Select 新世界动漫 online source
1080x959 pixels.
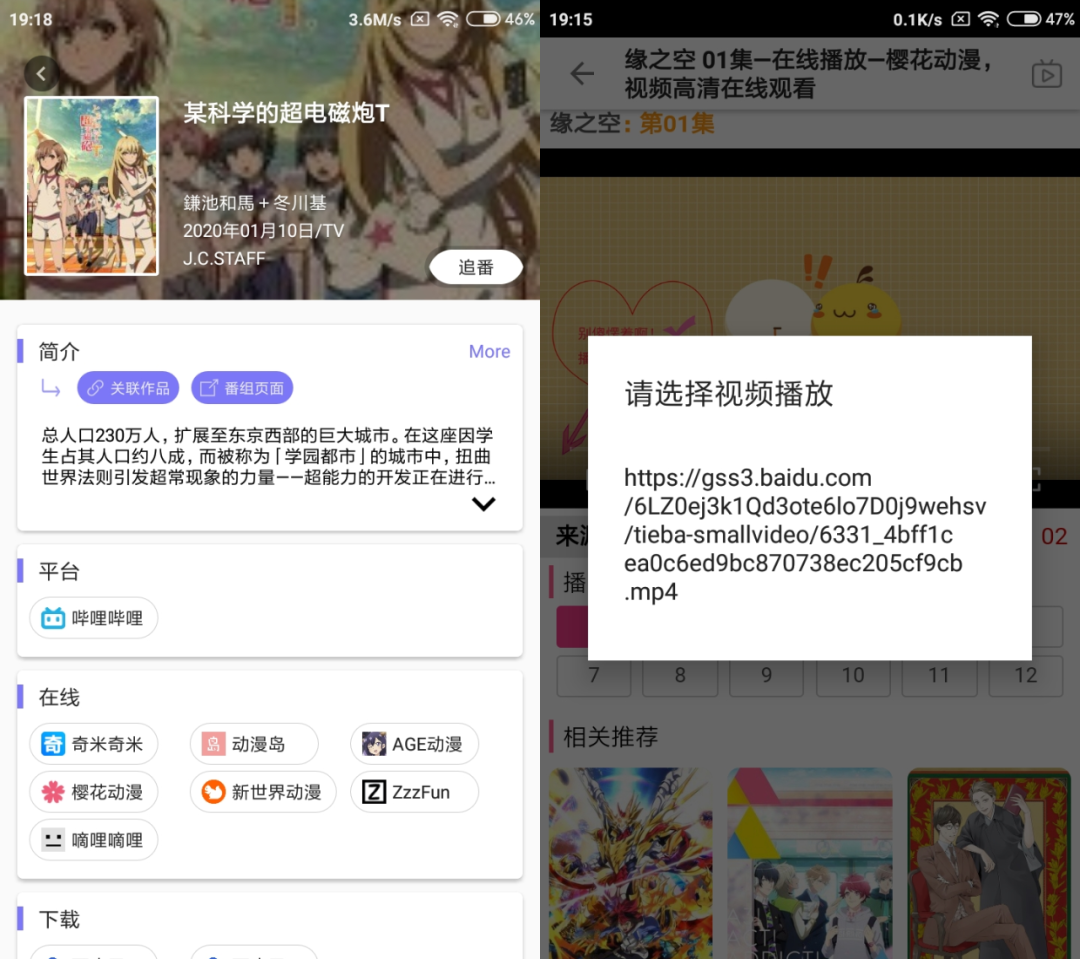263,792
